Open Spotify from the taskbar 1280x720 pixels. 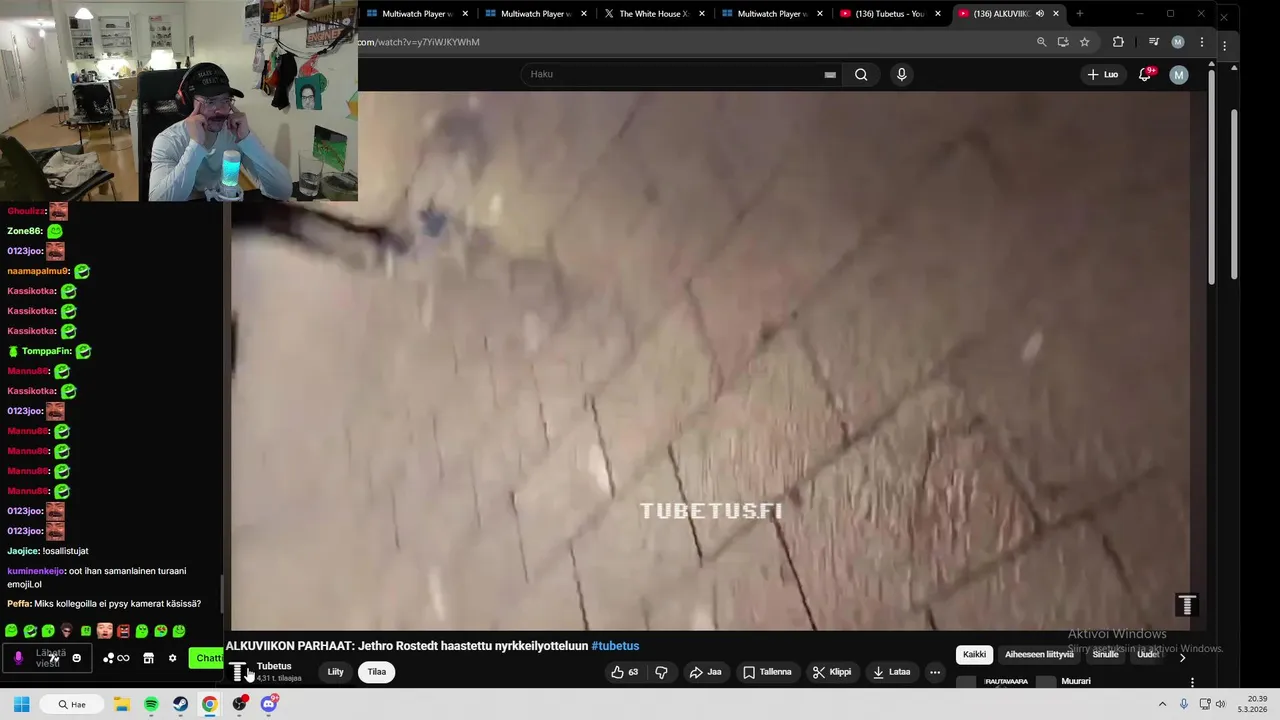(x=151, y=704)
